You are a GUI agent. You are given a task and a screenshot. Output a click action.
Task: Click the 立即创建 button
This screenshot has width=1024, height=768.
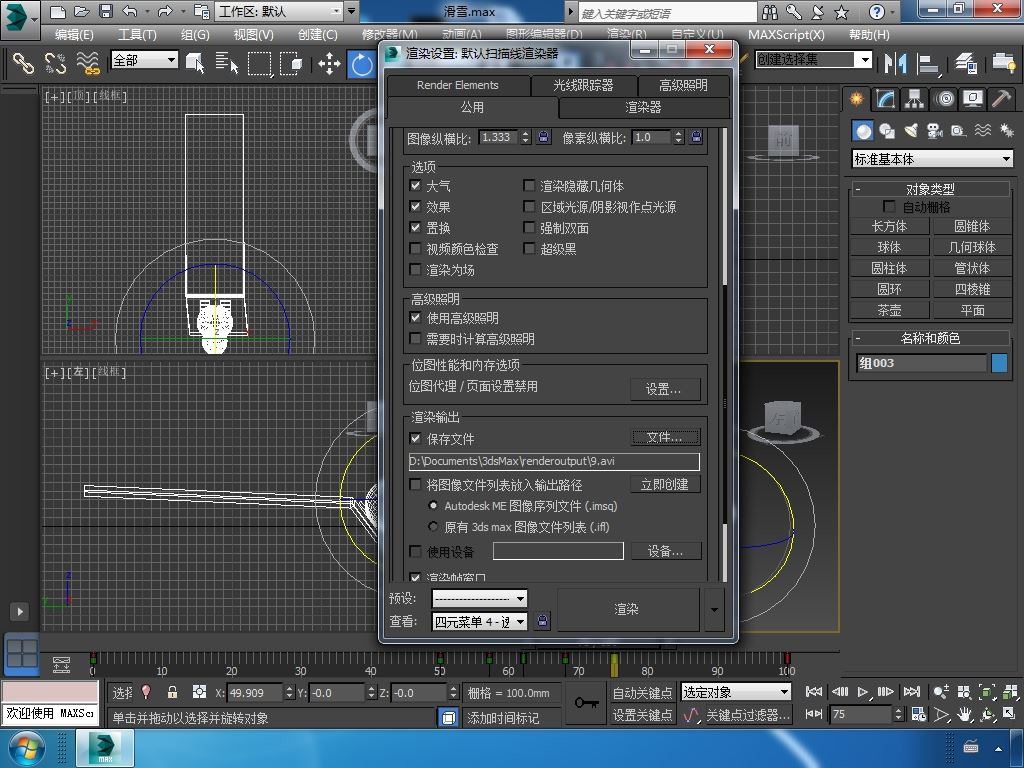pos(665,484)
